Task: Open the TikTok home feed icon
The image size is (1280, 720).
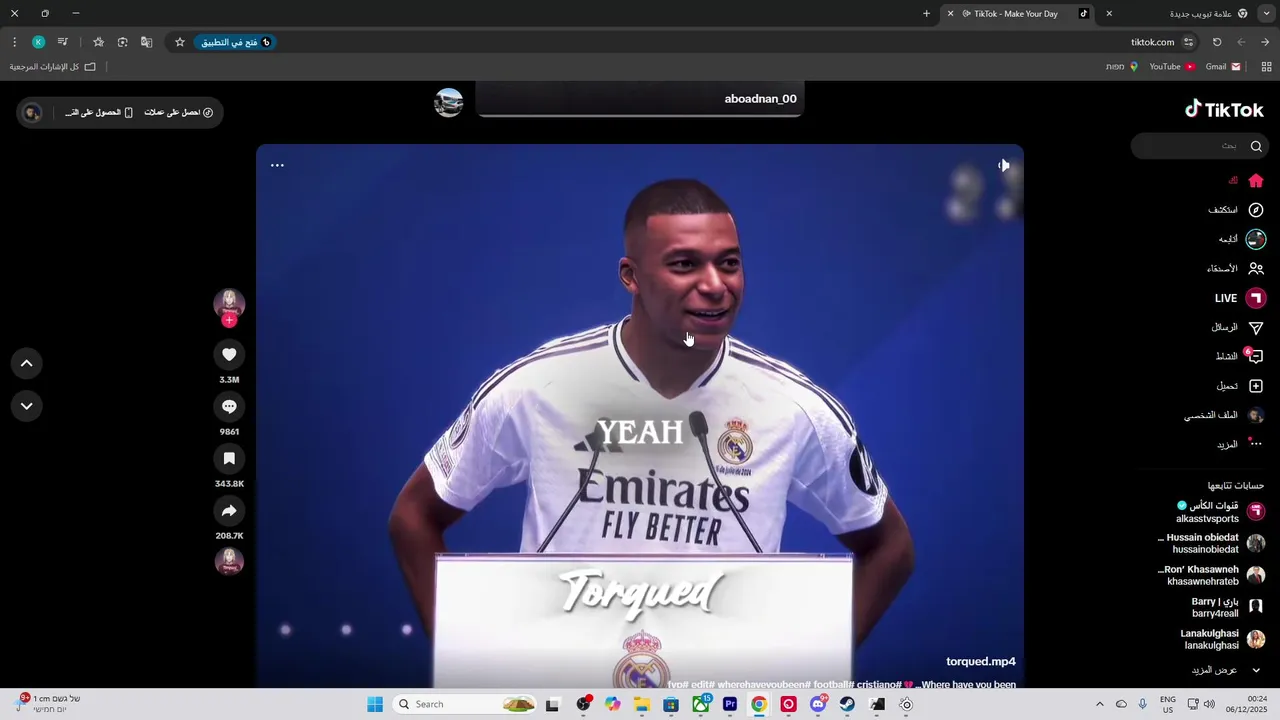Action: point(1256,181)
